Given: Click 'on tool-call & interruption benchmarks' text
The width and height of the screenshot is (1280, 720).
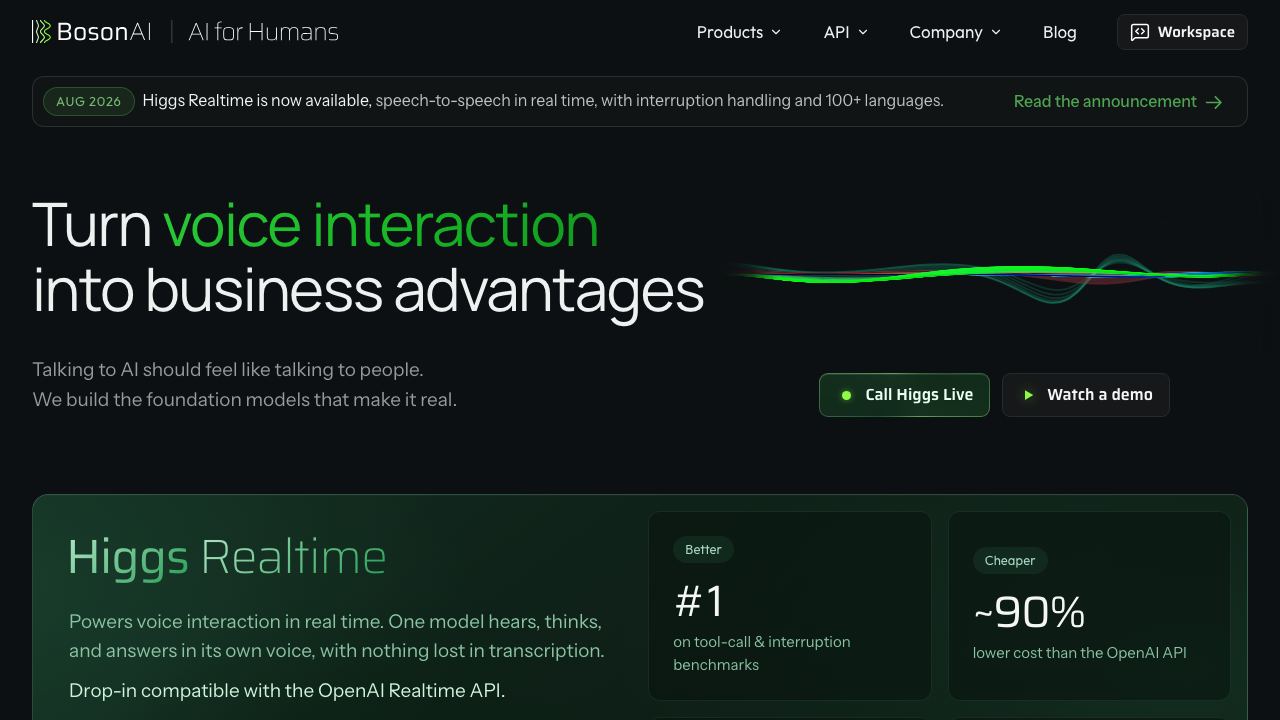Looking at the screenshot, I should [x=762, y=653].
